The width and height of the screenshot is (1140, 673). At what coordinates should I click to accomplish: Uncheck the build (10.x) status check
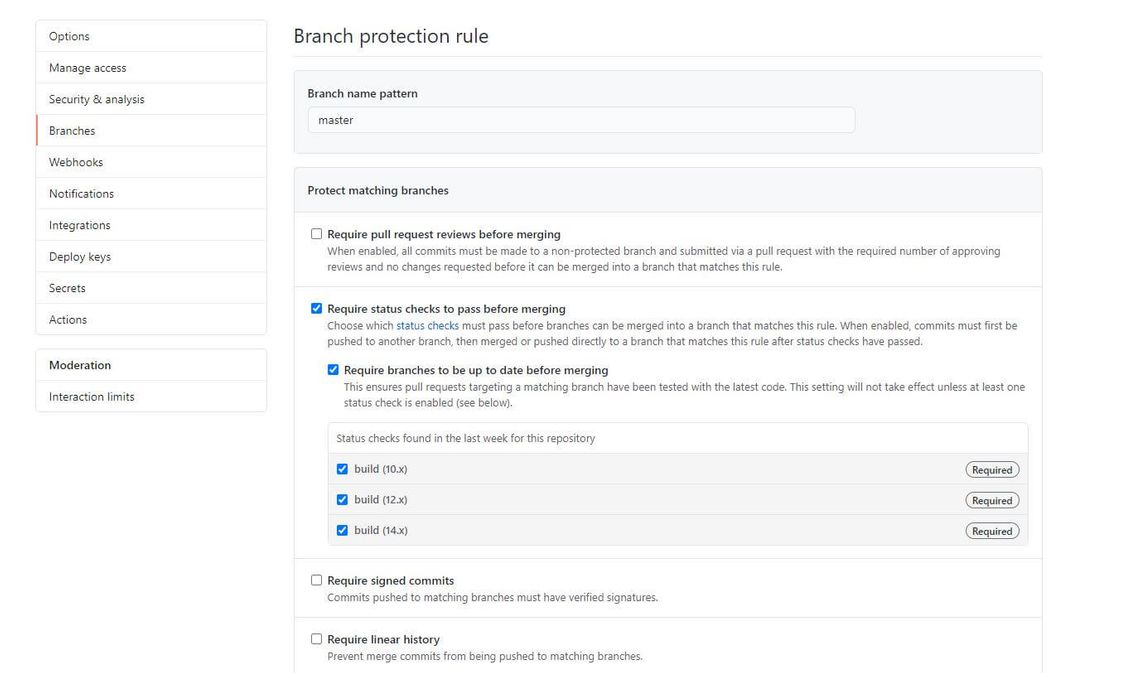pos(342,468)
